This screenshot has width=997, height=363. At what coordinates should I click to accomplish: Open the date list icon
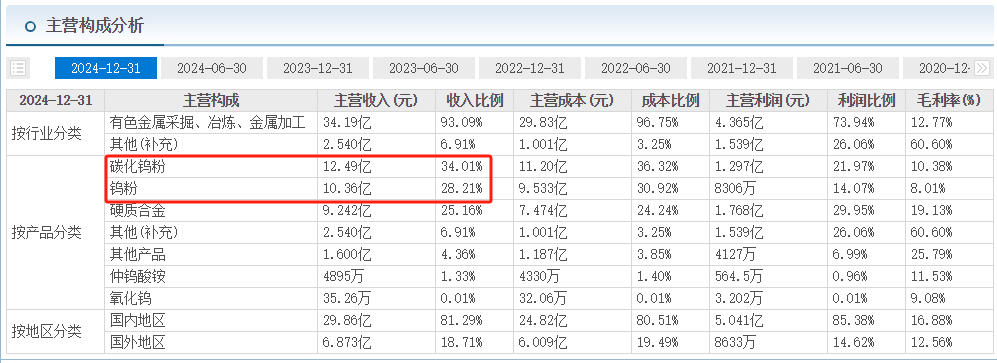pos(18,68)
